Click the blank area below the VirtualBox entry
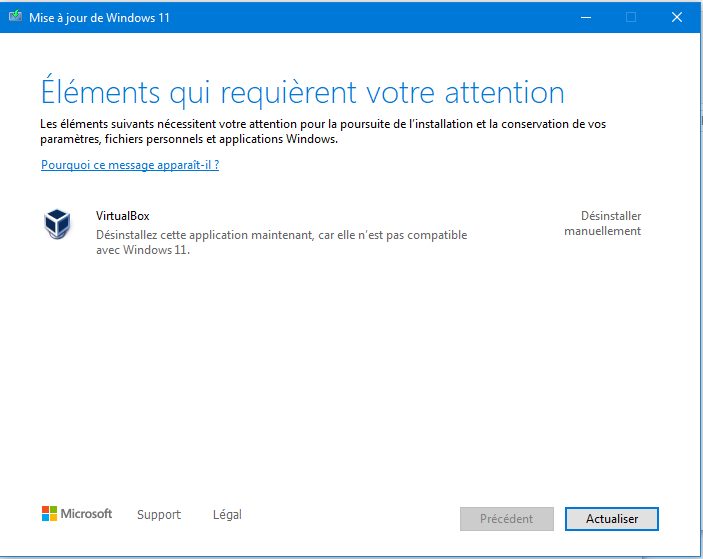 click(350, 380)
